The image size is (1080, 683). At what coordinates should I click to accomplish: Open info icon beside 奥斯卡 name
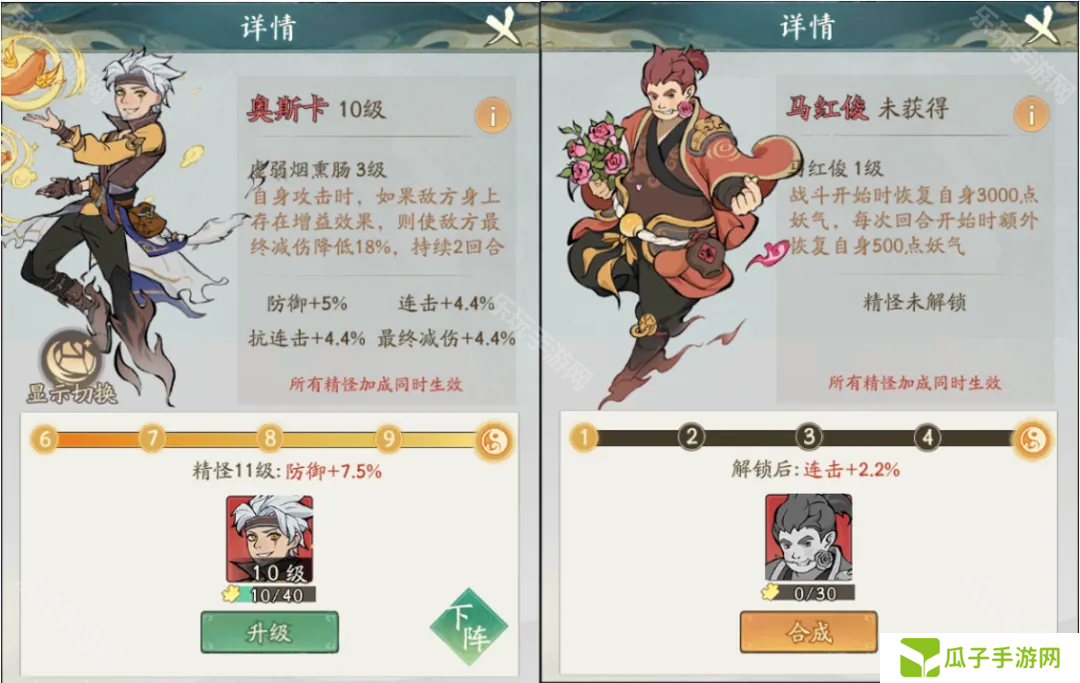point(492,116)
